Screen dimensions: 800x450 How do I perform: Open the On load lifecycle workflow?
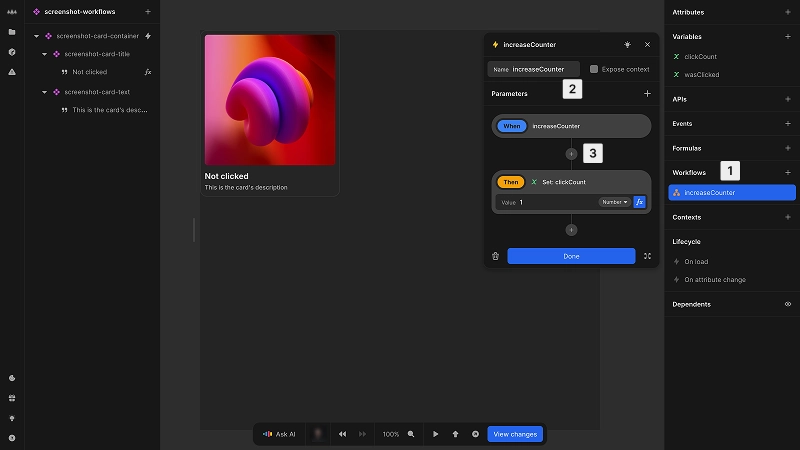[696, 261]
